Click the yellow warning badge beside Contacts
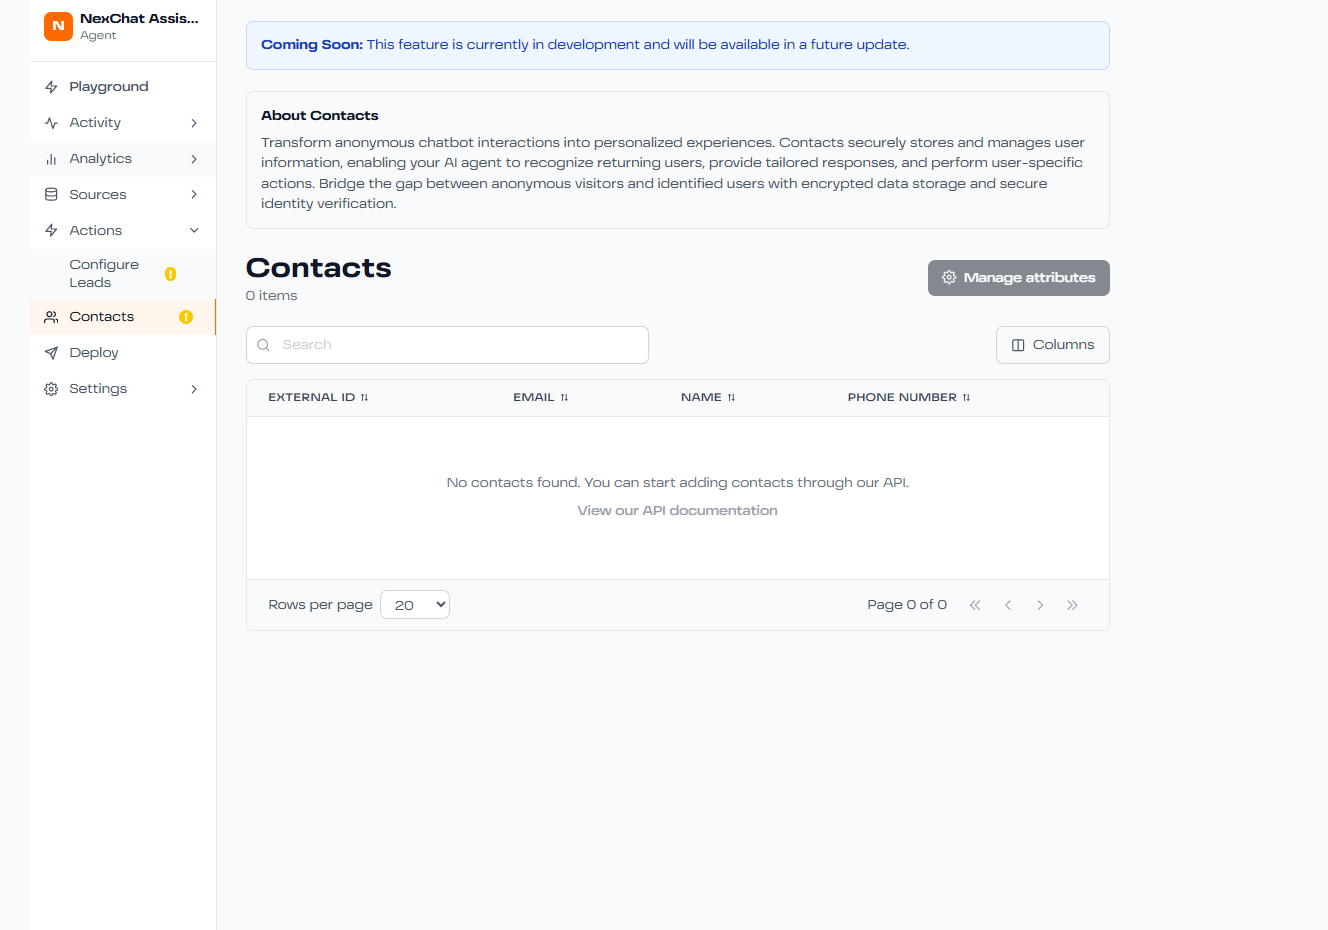This screenshot has width=1328, height=930. [186, 317]
